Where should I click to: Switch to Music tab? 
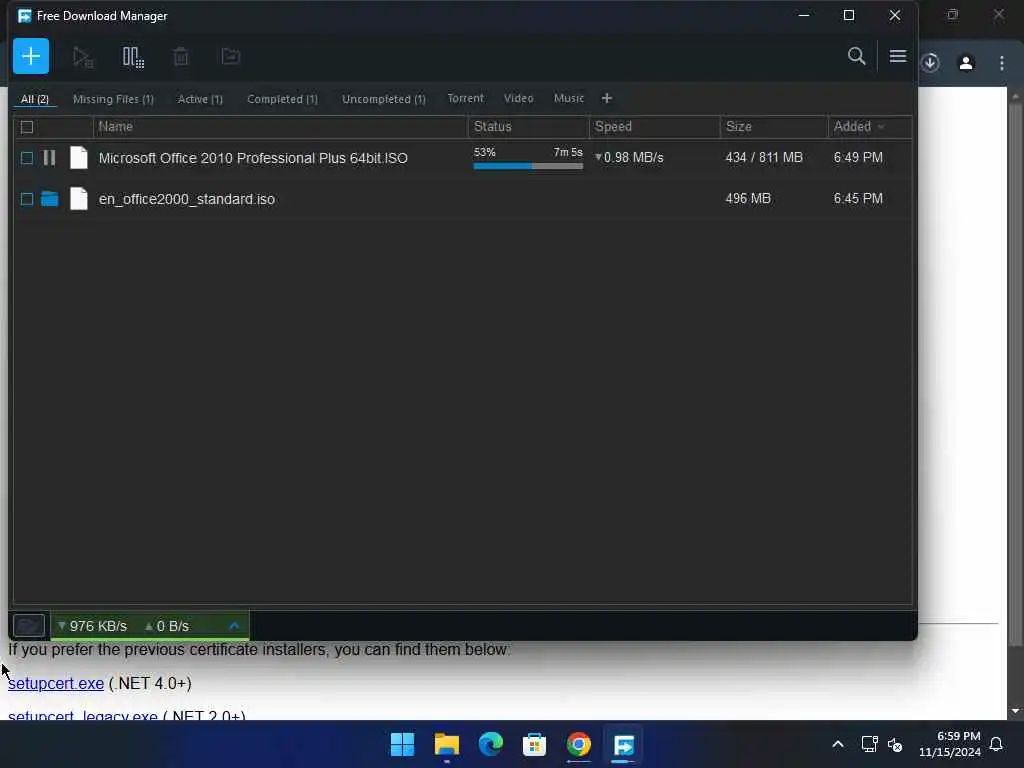pyautogui.click(x=569, y=98)
